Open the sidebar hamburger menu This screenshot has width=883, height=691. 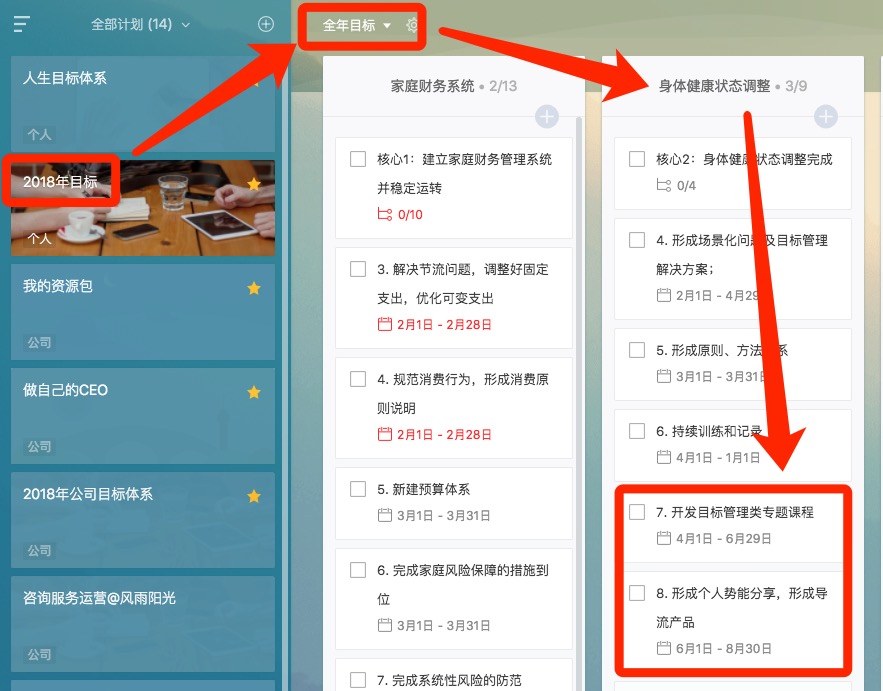tap(21, 24)
